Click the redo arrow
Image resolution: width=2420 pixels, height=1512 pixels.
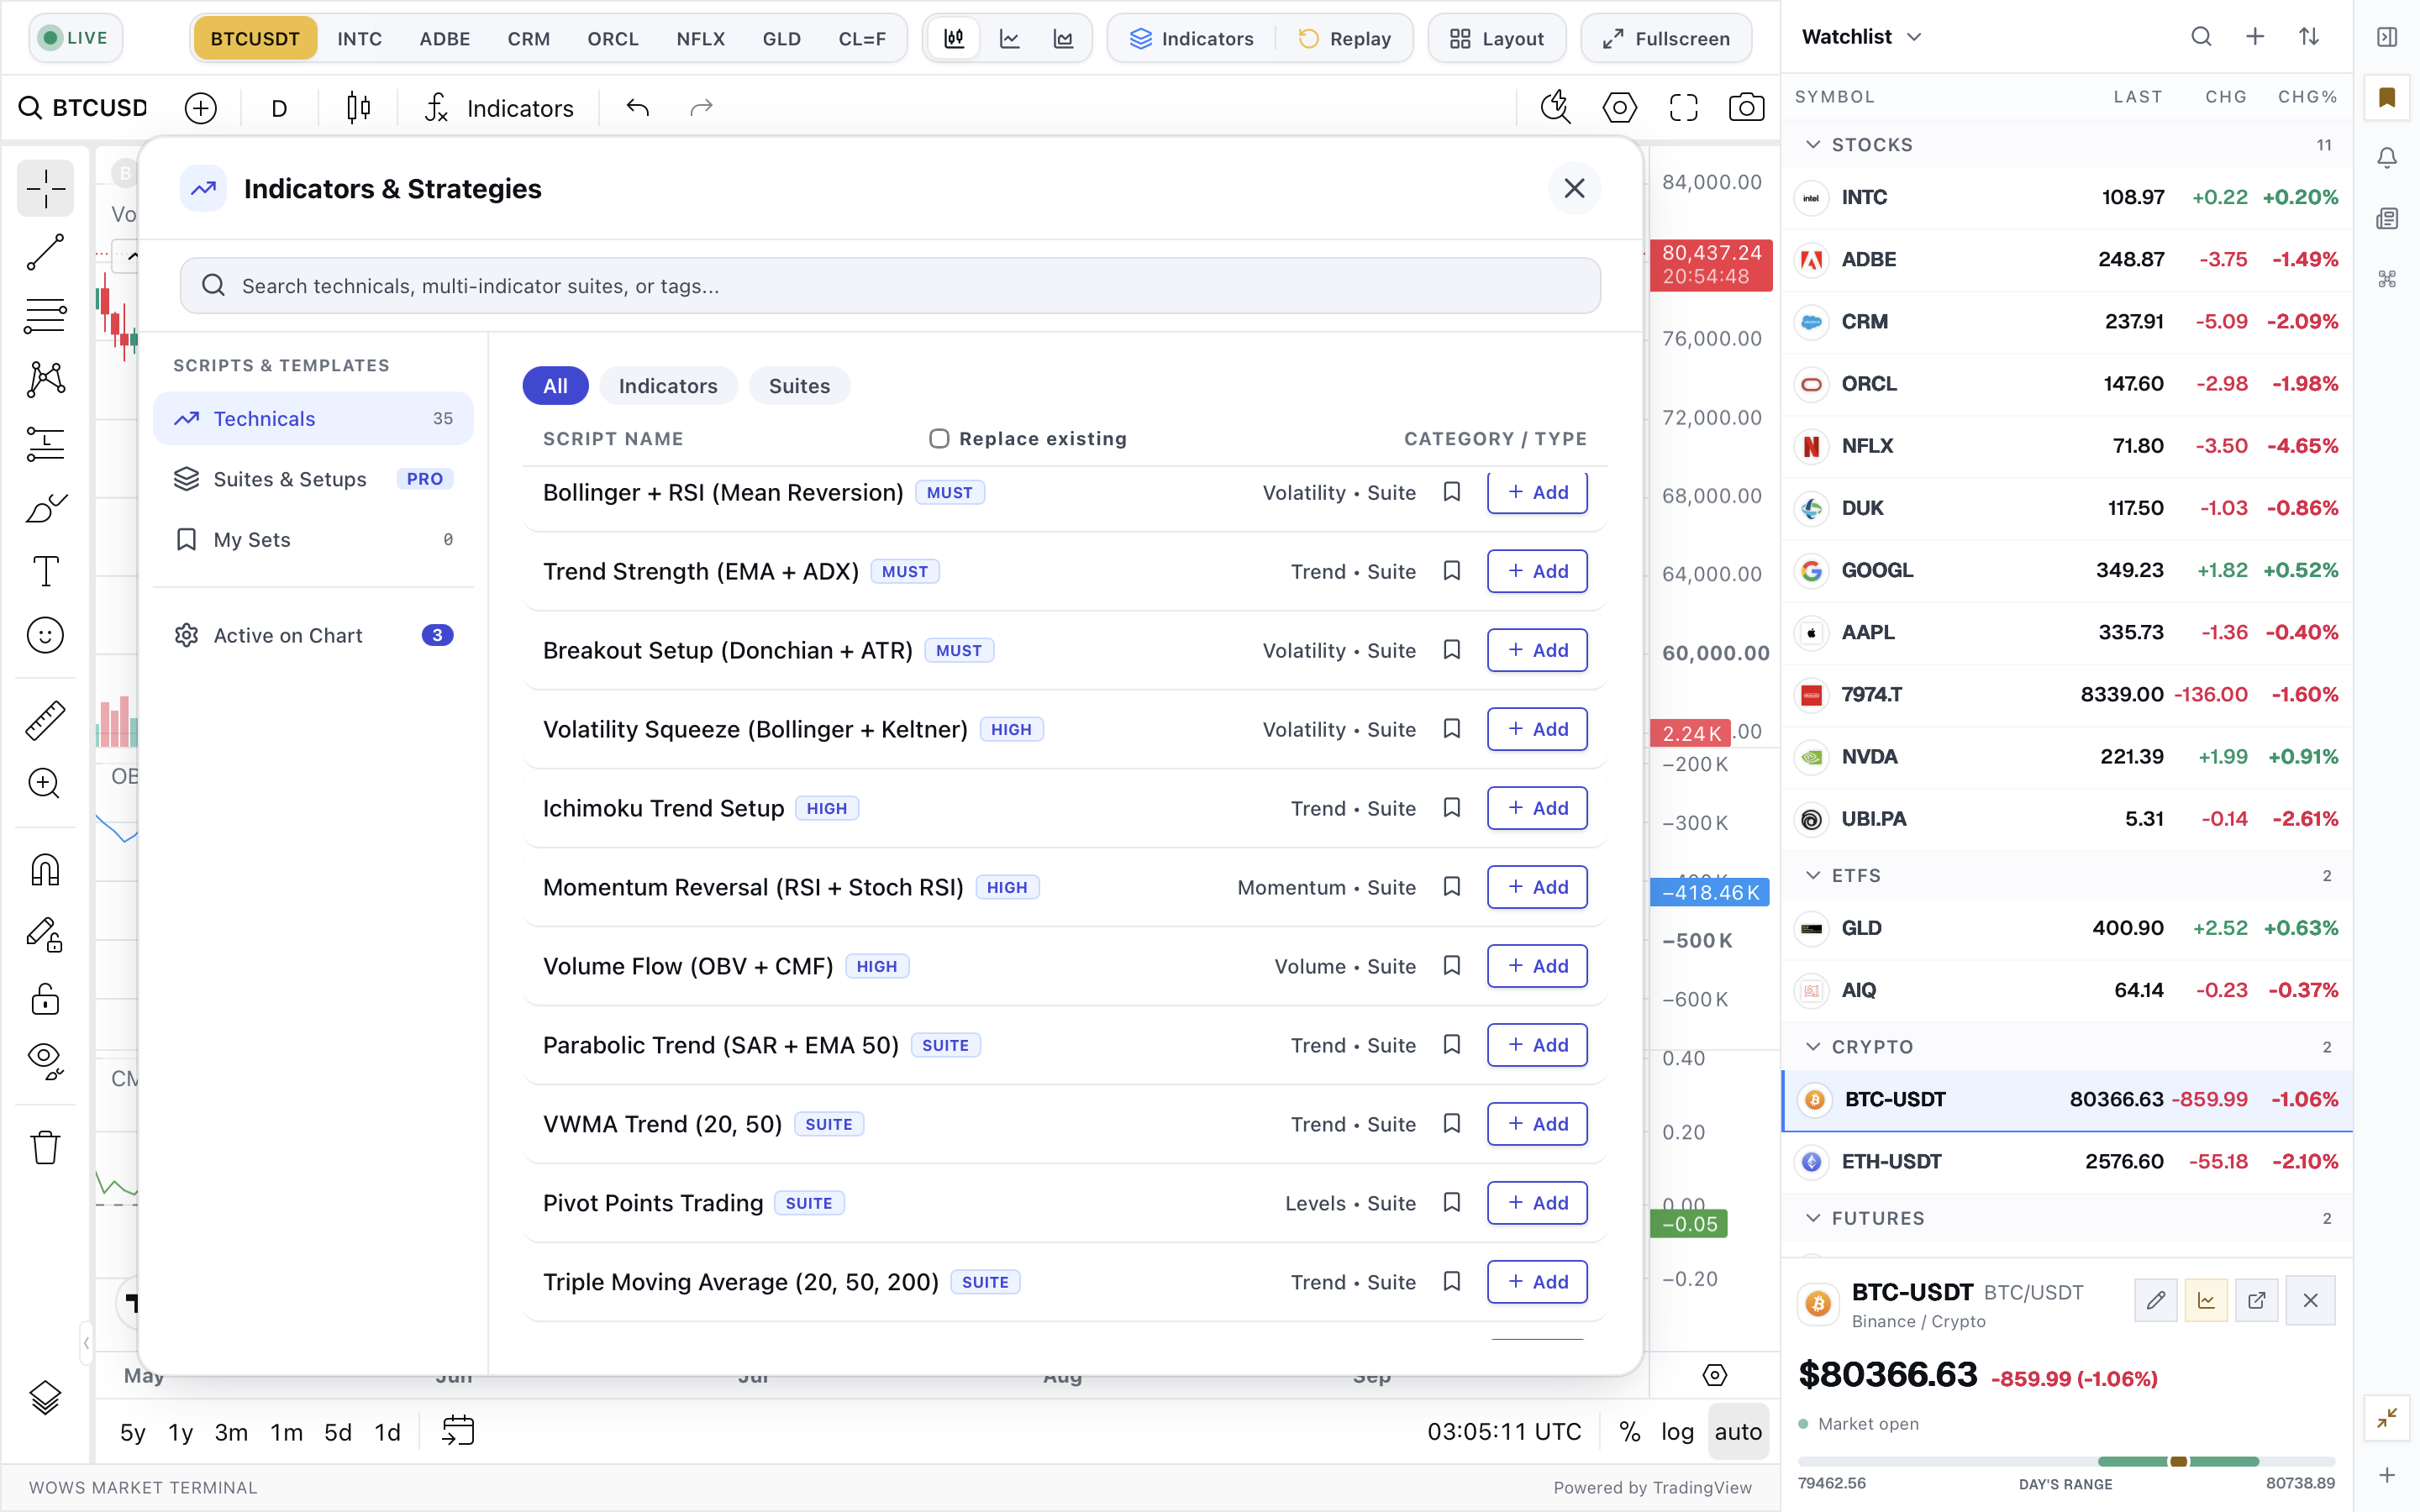click(x=701, y=107)
